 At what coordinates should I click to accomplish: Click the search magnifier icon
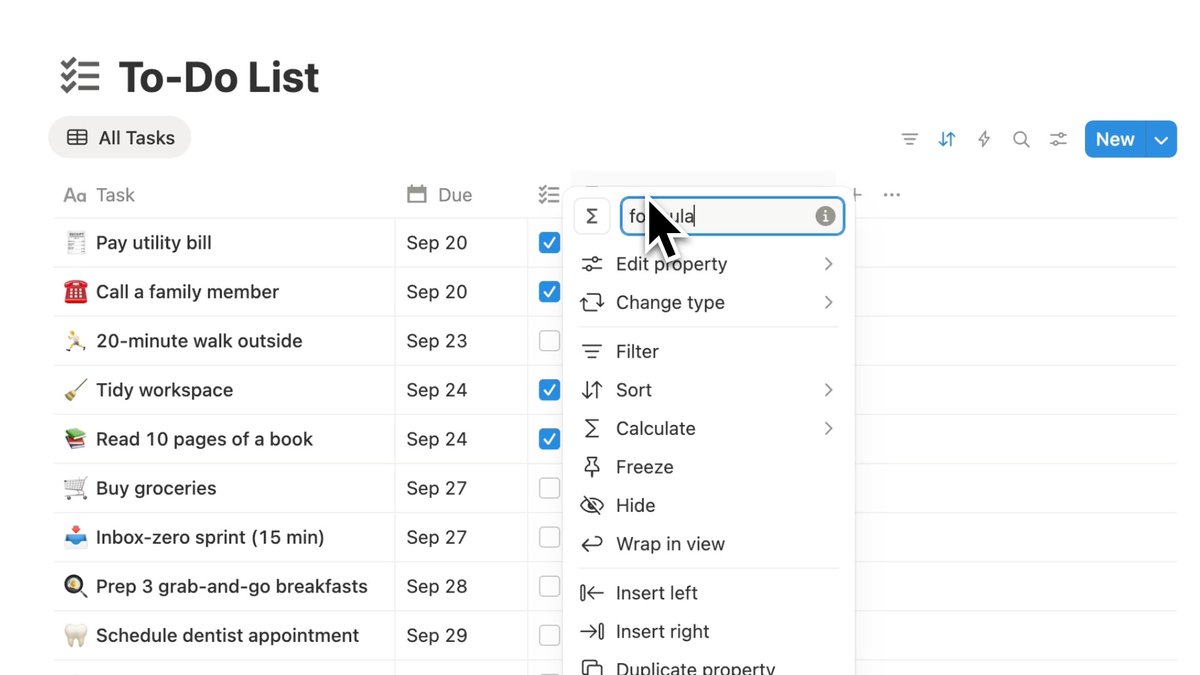coord(1021,139)
